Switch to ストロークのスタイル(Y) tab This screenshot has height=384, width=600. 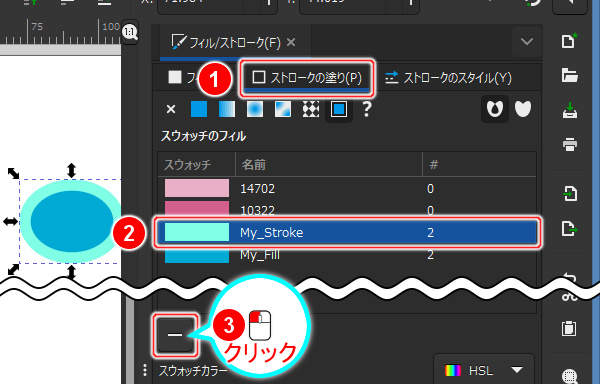coord(448,78)
